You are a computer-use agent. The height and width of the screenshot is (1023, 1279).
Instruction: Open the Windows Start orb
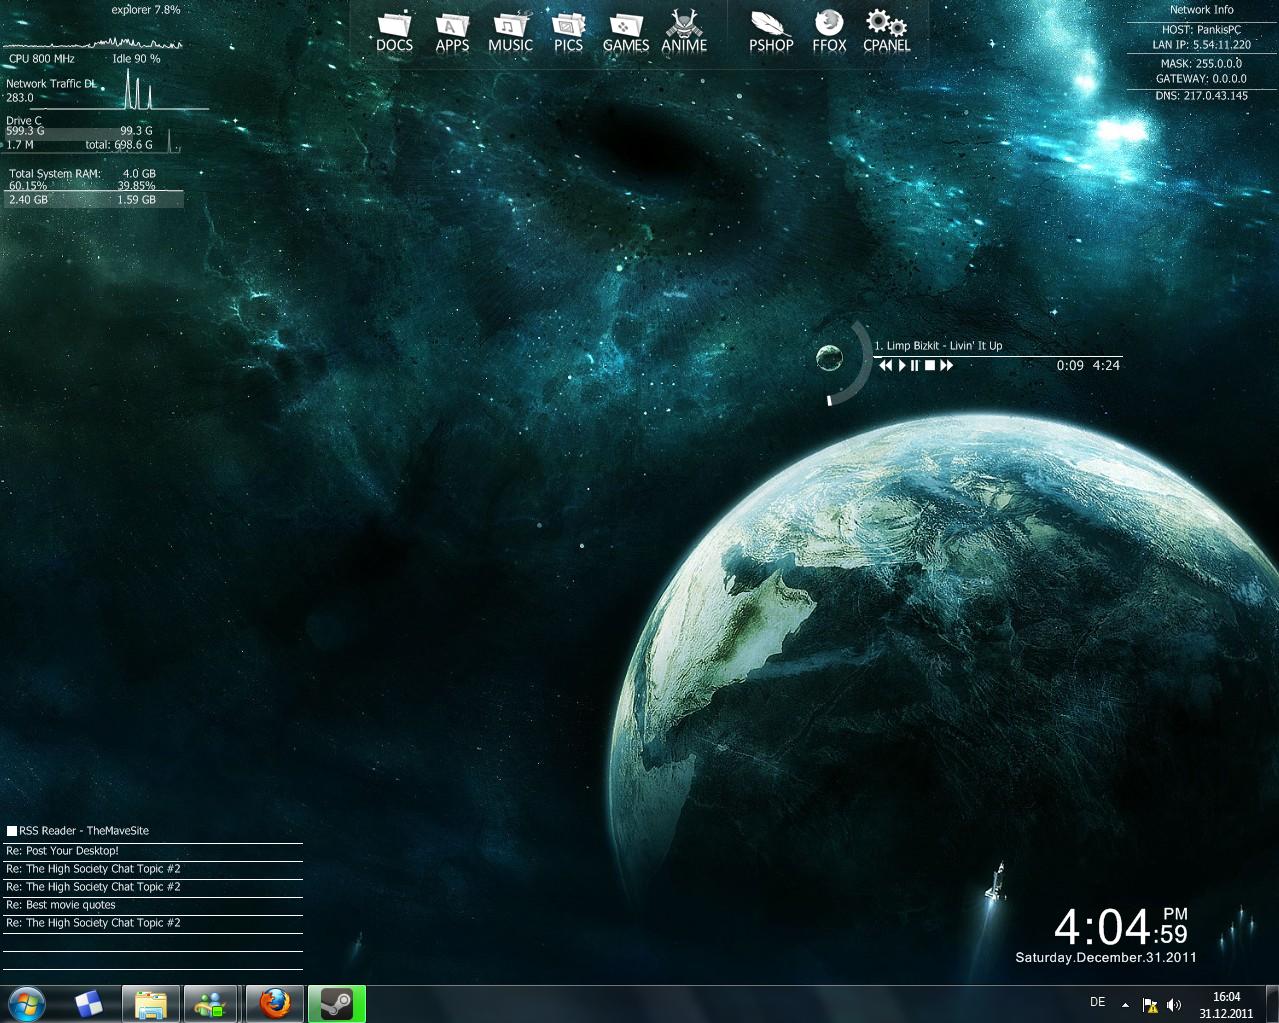pos(26,1004)
